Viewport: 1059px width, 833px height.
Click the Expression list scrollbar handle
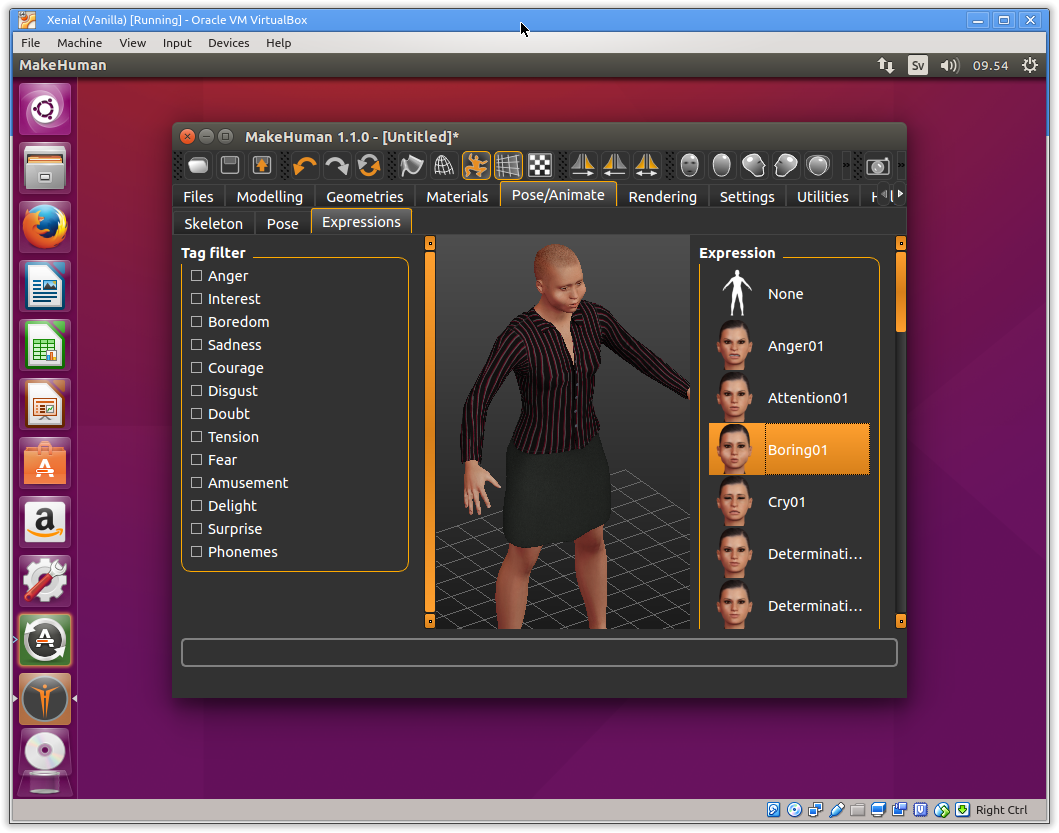click(901, 292)
